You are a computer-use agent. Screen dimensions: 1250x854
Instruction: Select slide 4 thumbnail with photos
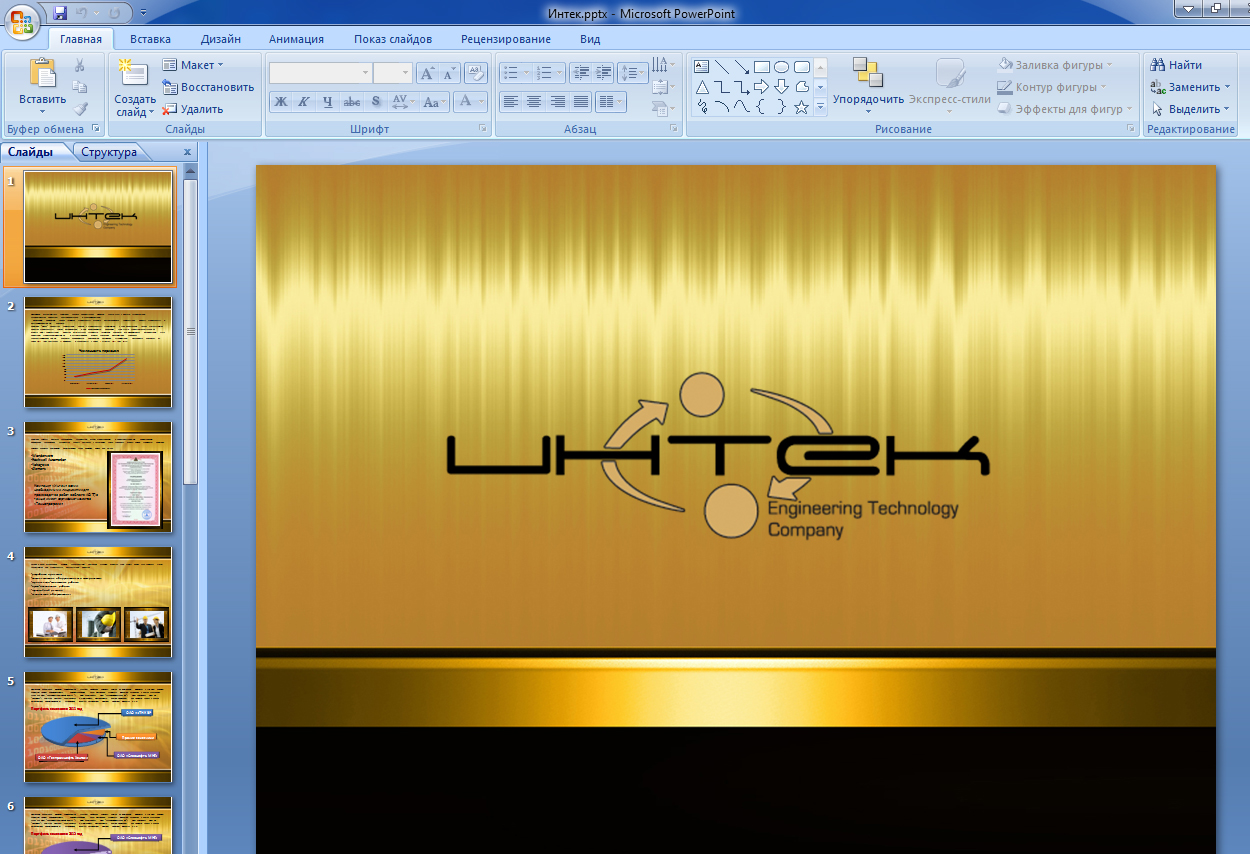tap(98, 602)
